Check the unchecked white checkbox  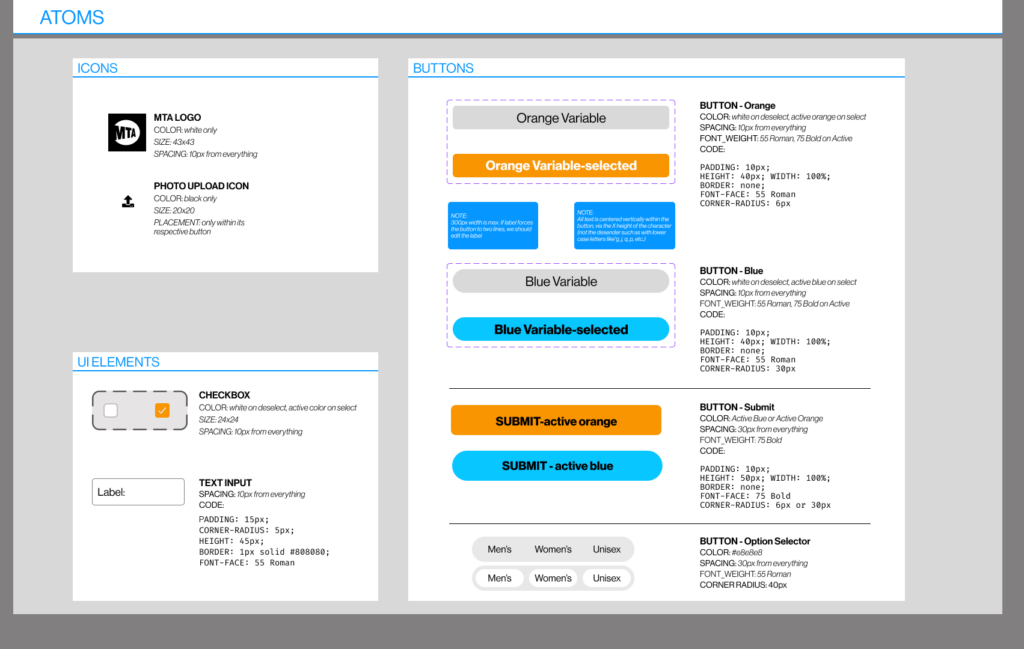coord(111,410)
